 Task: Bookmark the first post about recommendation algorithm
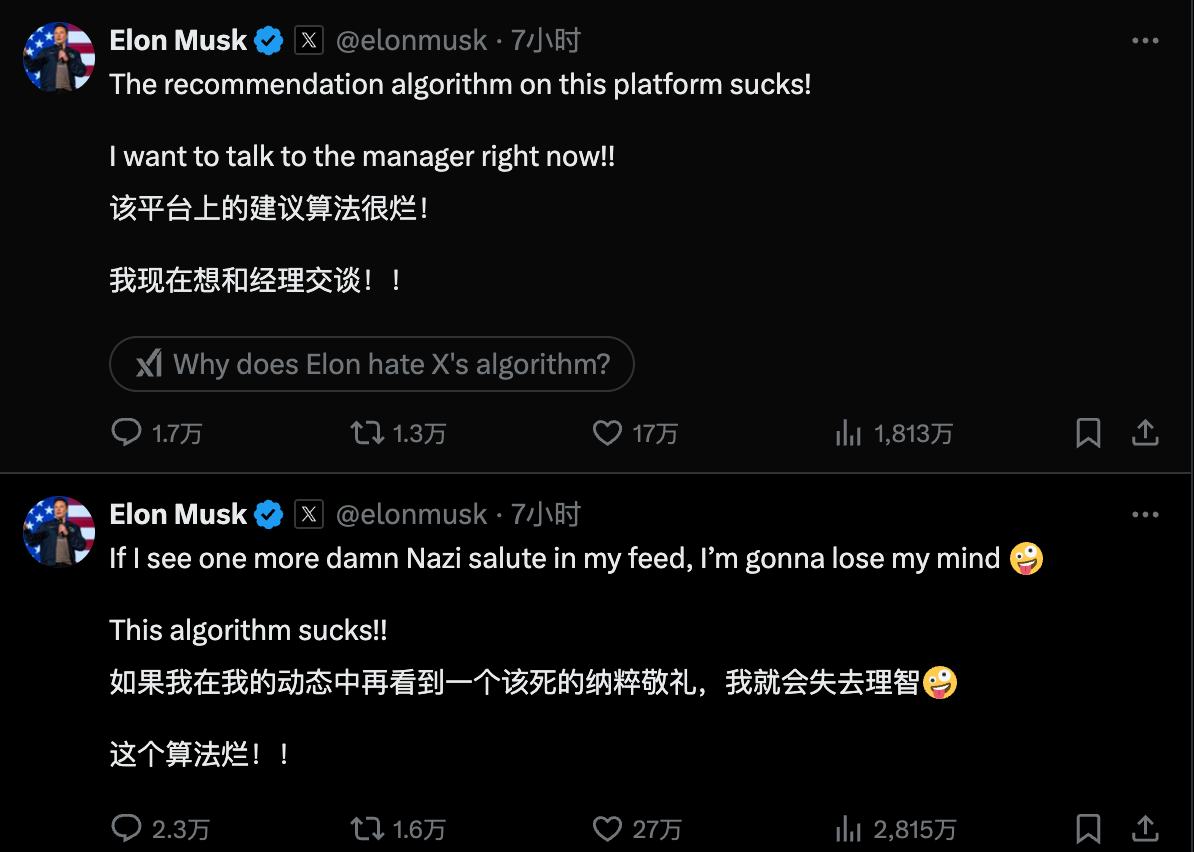point(1088,432)
